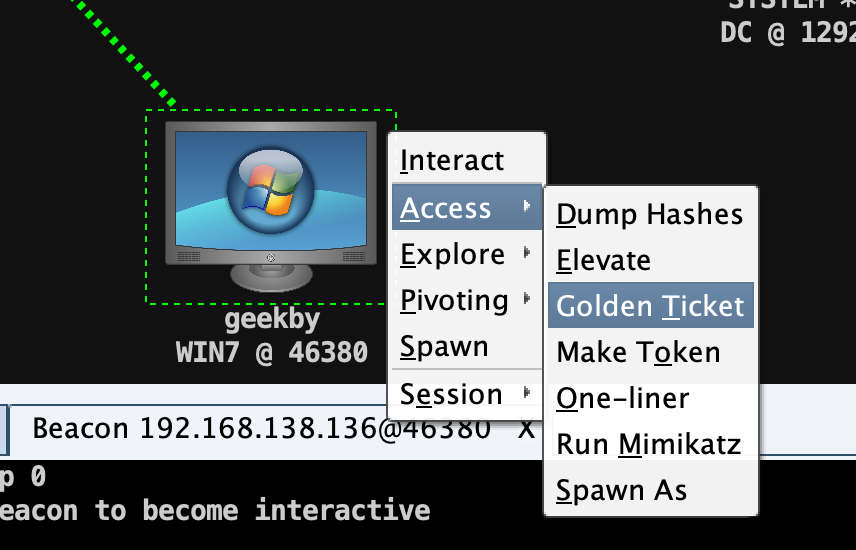The width and height of the screenshot is (856, 550).
Task: Select Make Token in the Access submenu
Action: 651,352
